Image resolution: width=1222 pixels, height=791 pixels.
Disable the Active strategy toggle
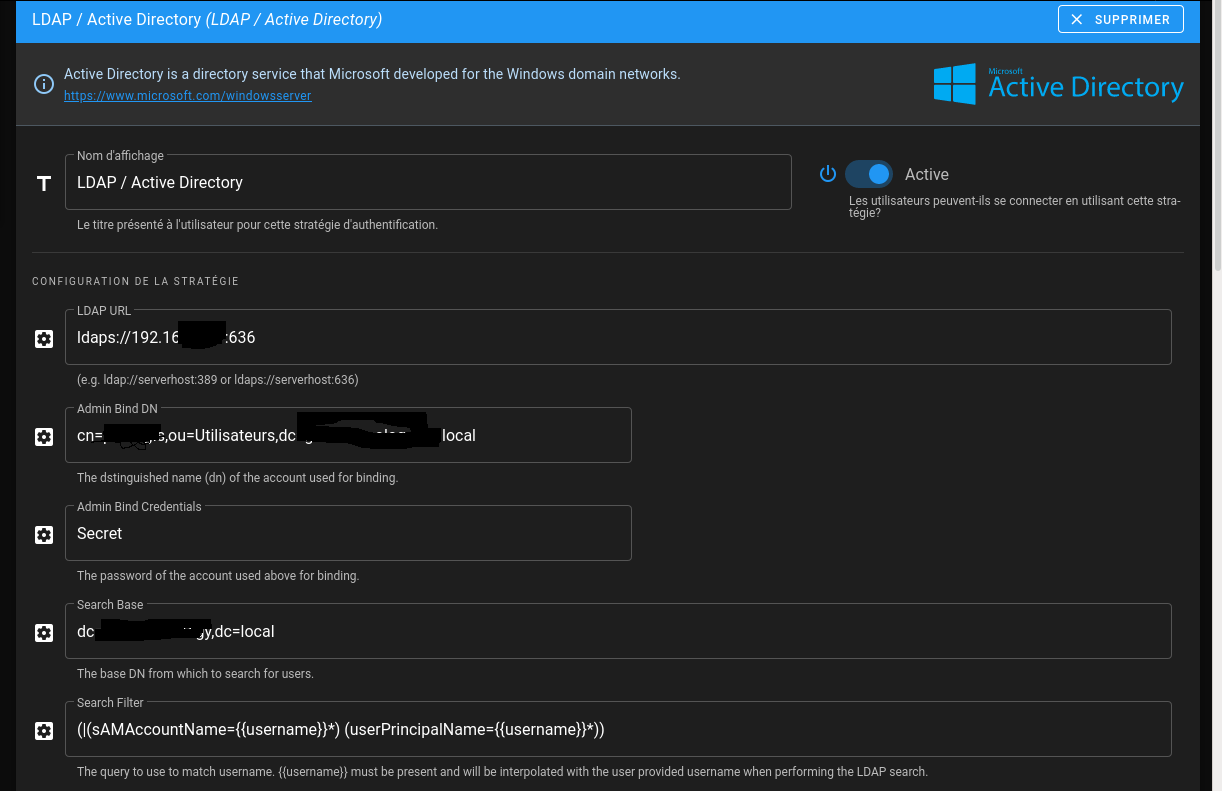(868, 174)
